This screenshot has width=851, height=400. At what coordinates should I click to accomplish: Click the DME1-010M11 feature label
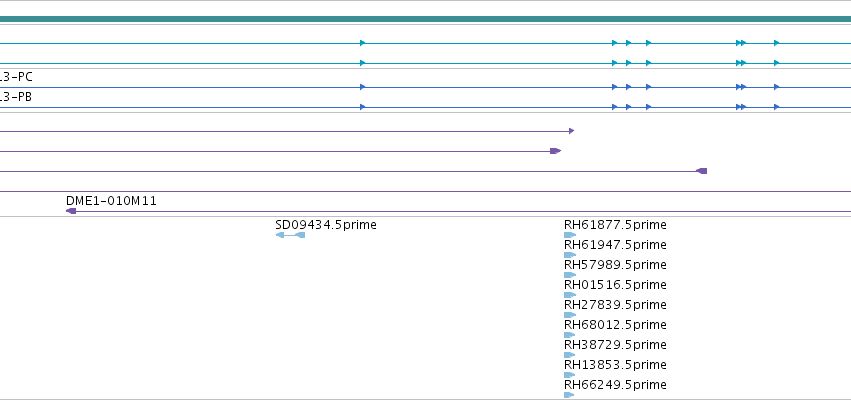click(x=111, y=201)
